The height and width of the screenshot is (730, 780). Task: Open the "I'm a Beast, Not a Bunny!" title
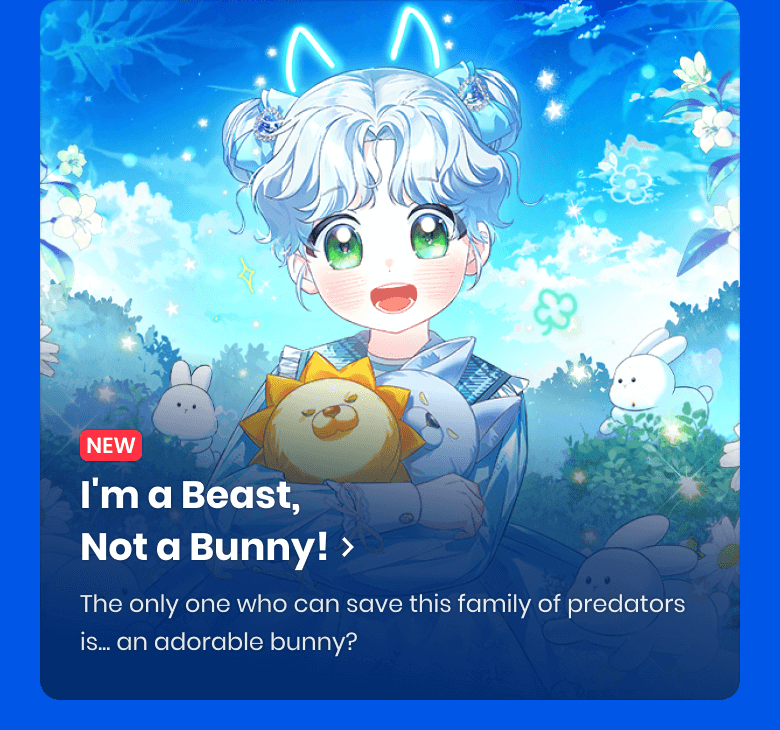click(204, 521)
